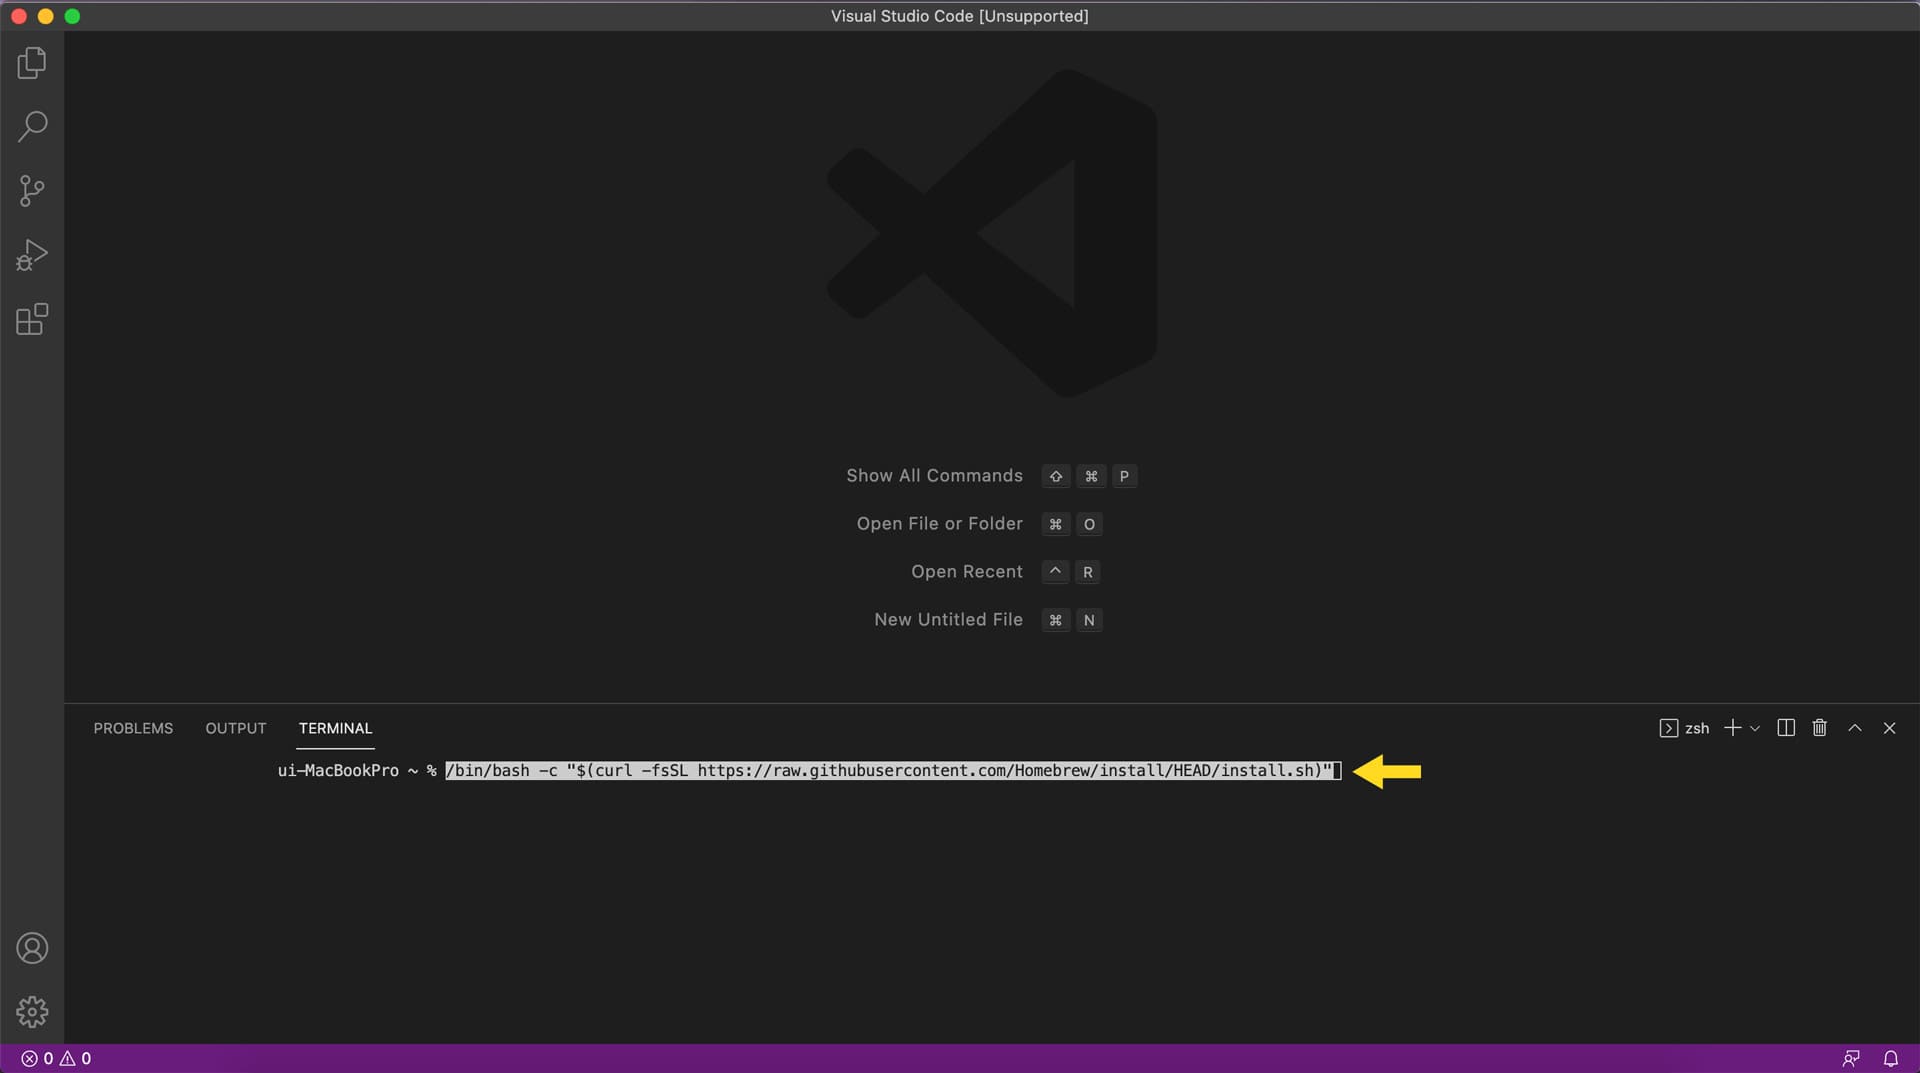Click the notifications bell in status bar
Viewport: 1920px width, 1073px height.
(x=1891, y=1058)
